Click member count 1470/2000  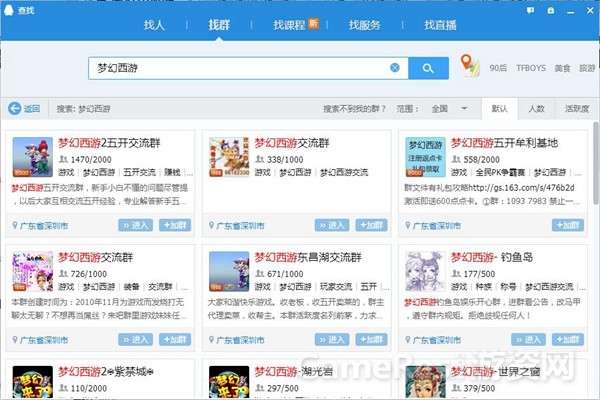[x=91, y=159]
